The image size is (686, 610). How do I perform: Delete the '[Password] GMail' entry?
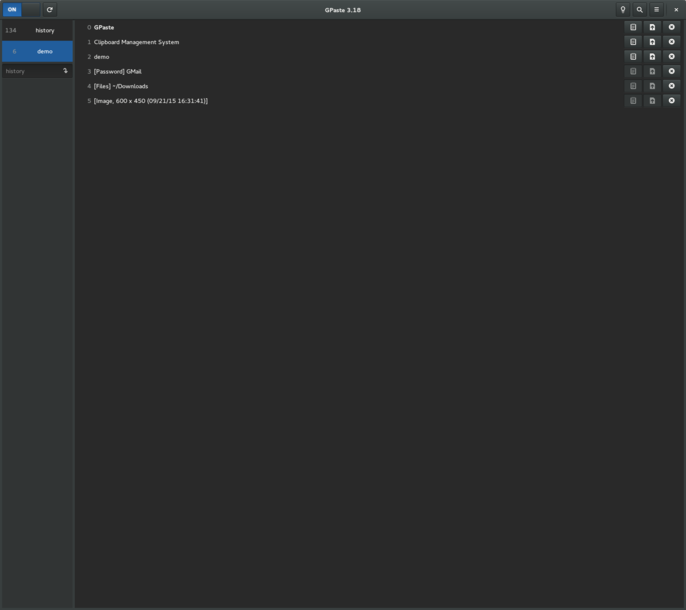click(x=671, y=71)
